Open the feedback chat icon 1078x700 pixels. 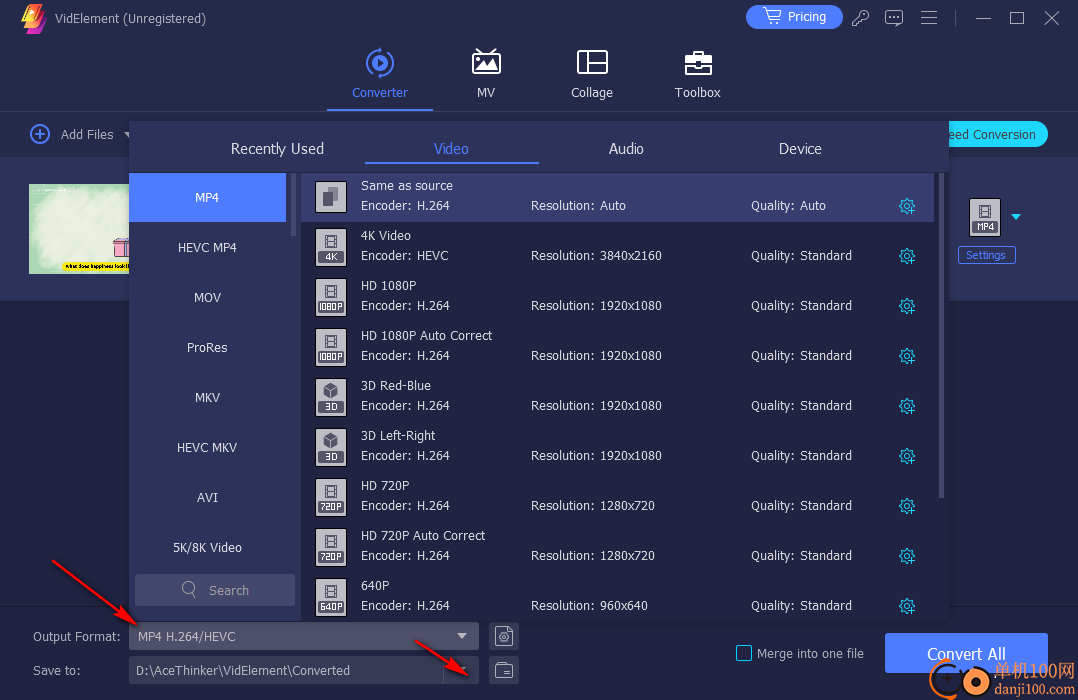coord(894,18)
